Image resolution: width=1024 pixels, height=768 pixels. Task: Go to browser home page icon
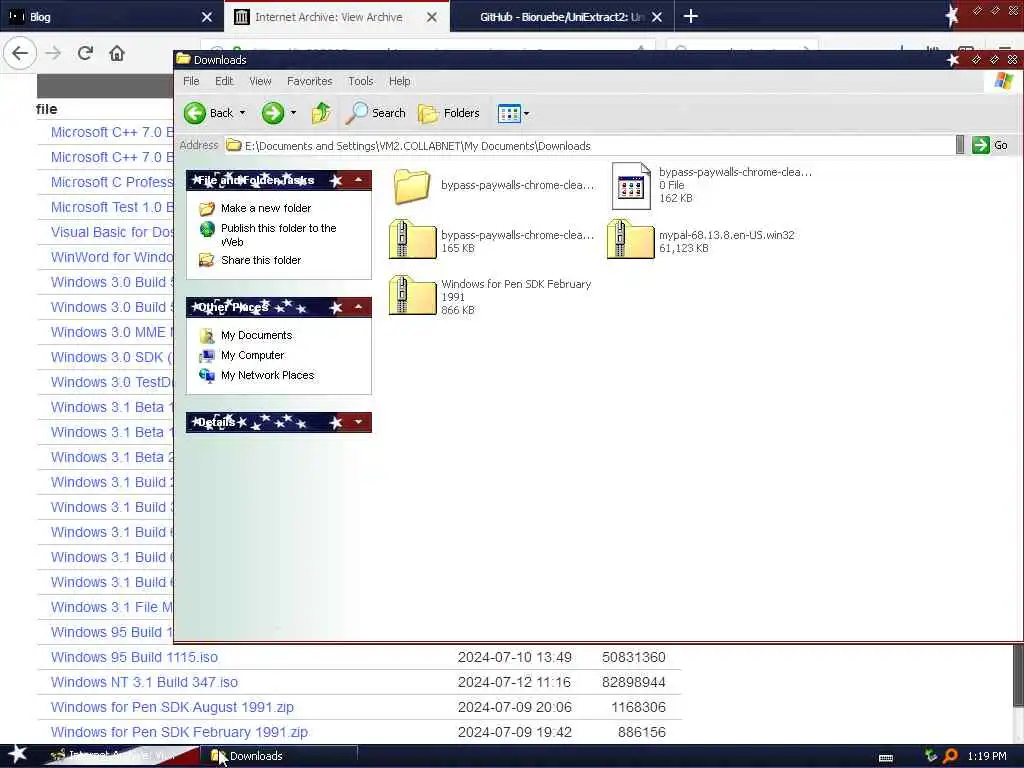point(117,53)
